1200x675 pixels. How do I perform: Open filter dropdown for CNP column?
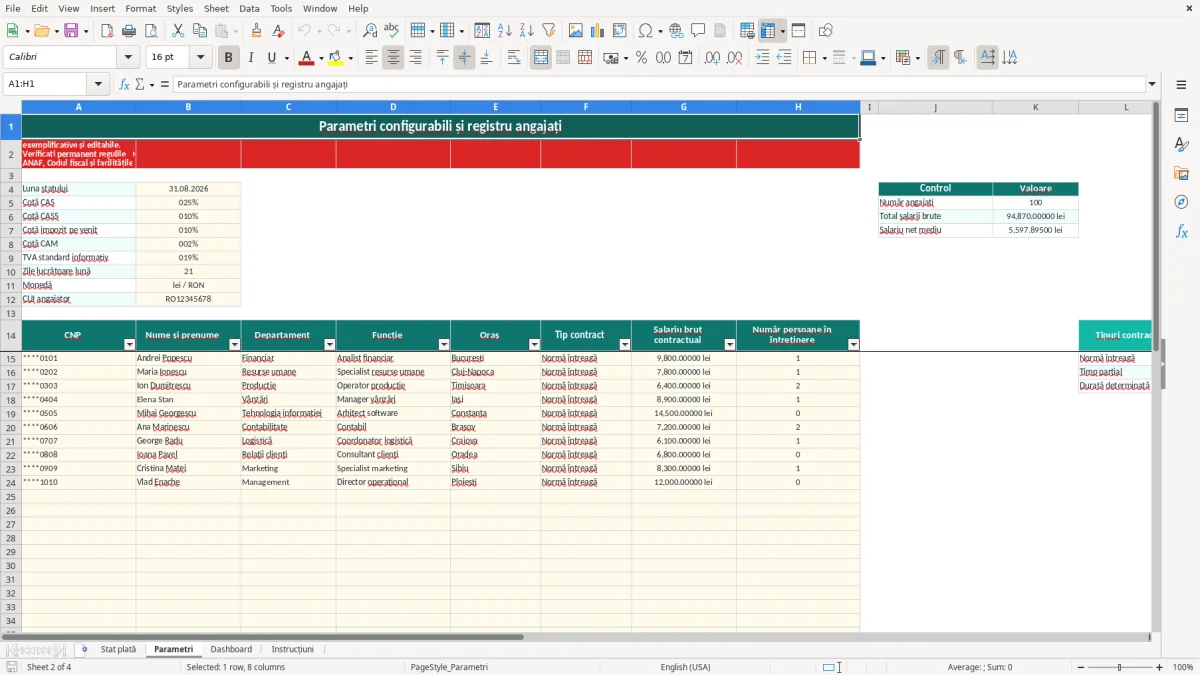click(129, 344)
